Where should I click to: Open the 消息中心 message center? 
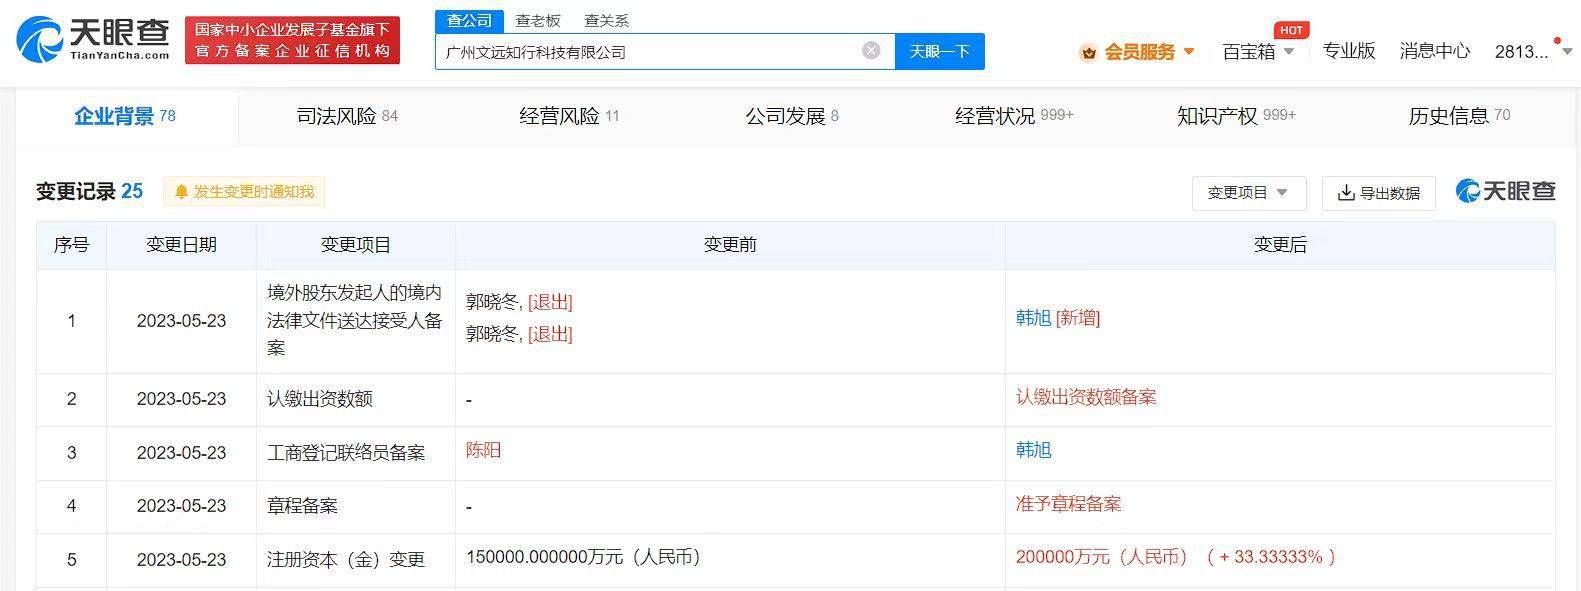pyautogui.click(x=1434, y=51)
